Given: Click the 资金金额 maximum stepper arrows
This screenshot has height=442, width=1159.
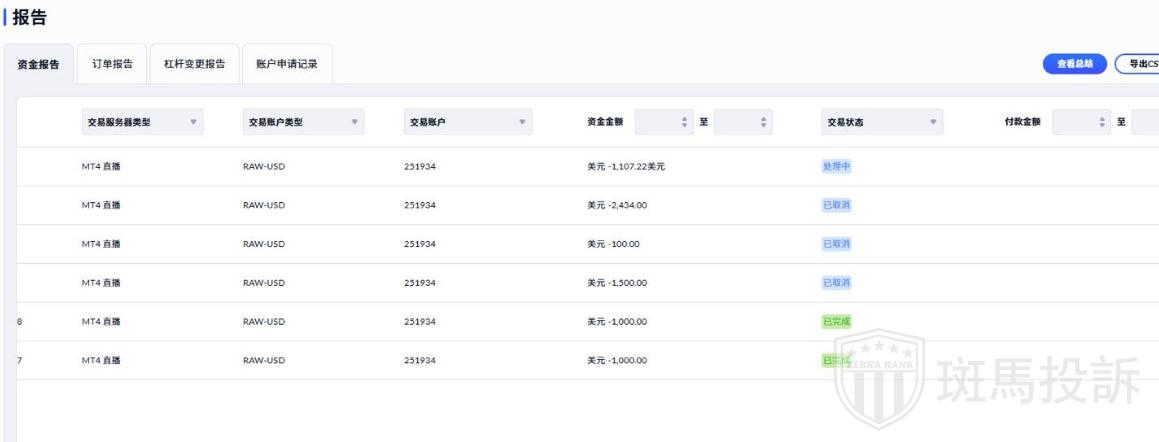Looking at the screenshot, I should coord(763,122).
